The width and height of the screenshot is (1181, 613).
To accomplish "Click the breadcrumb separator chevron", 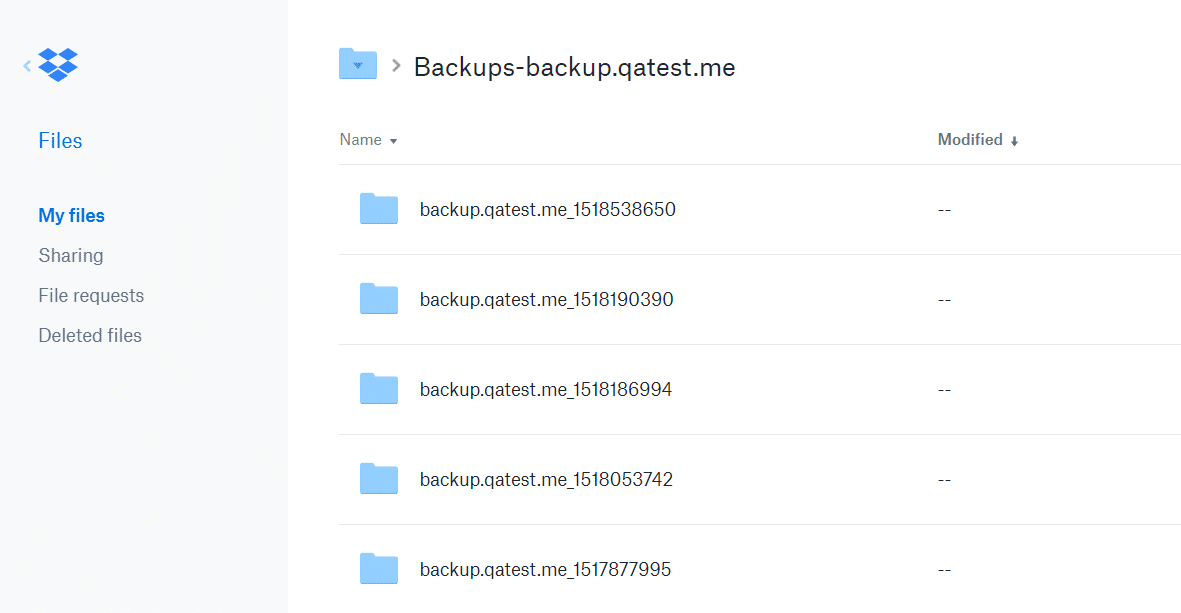I will click(x=396, y=66).
